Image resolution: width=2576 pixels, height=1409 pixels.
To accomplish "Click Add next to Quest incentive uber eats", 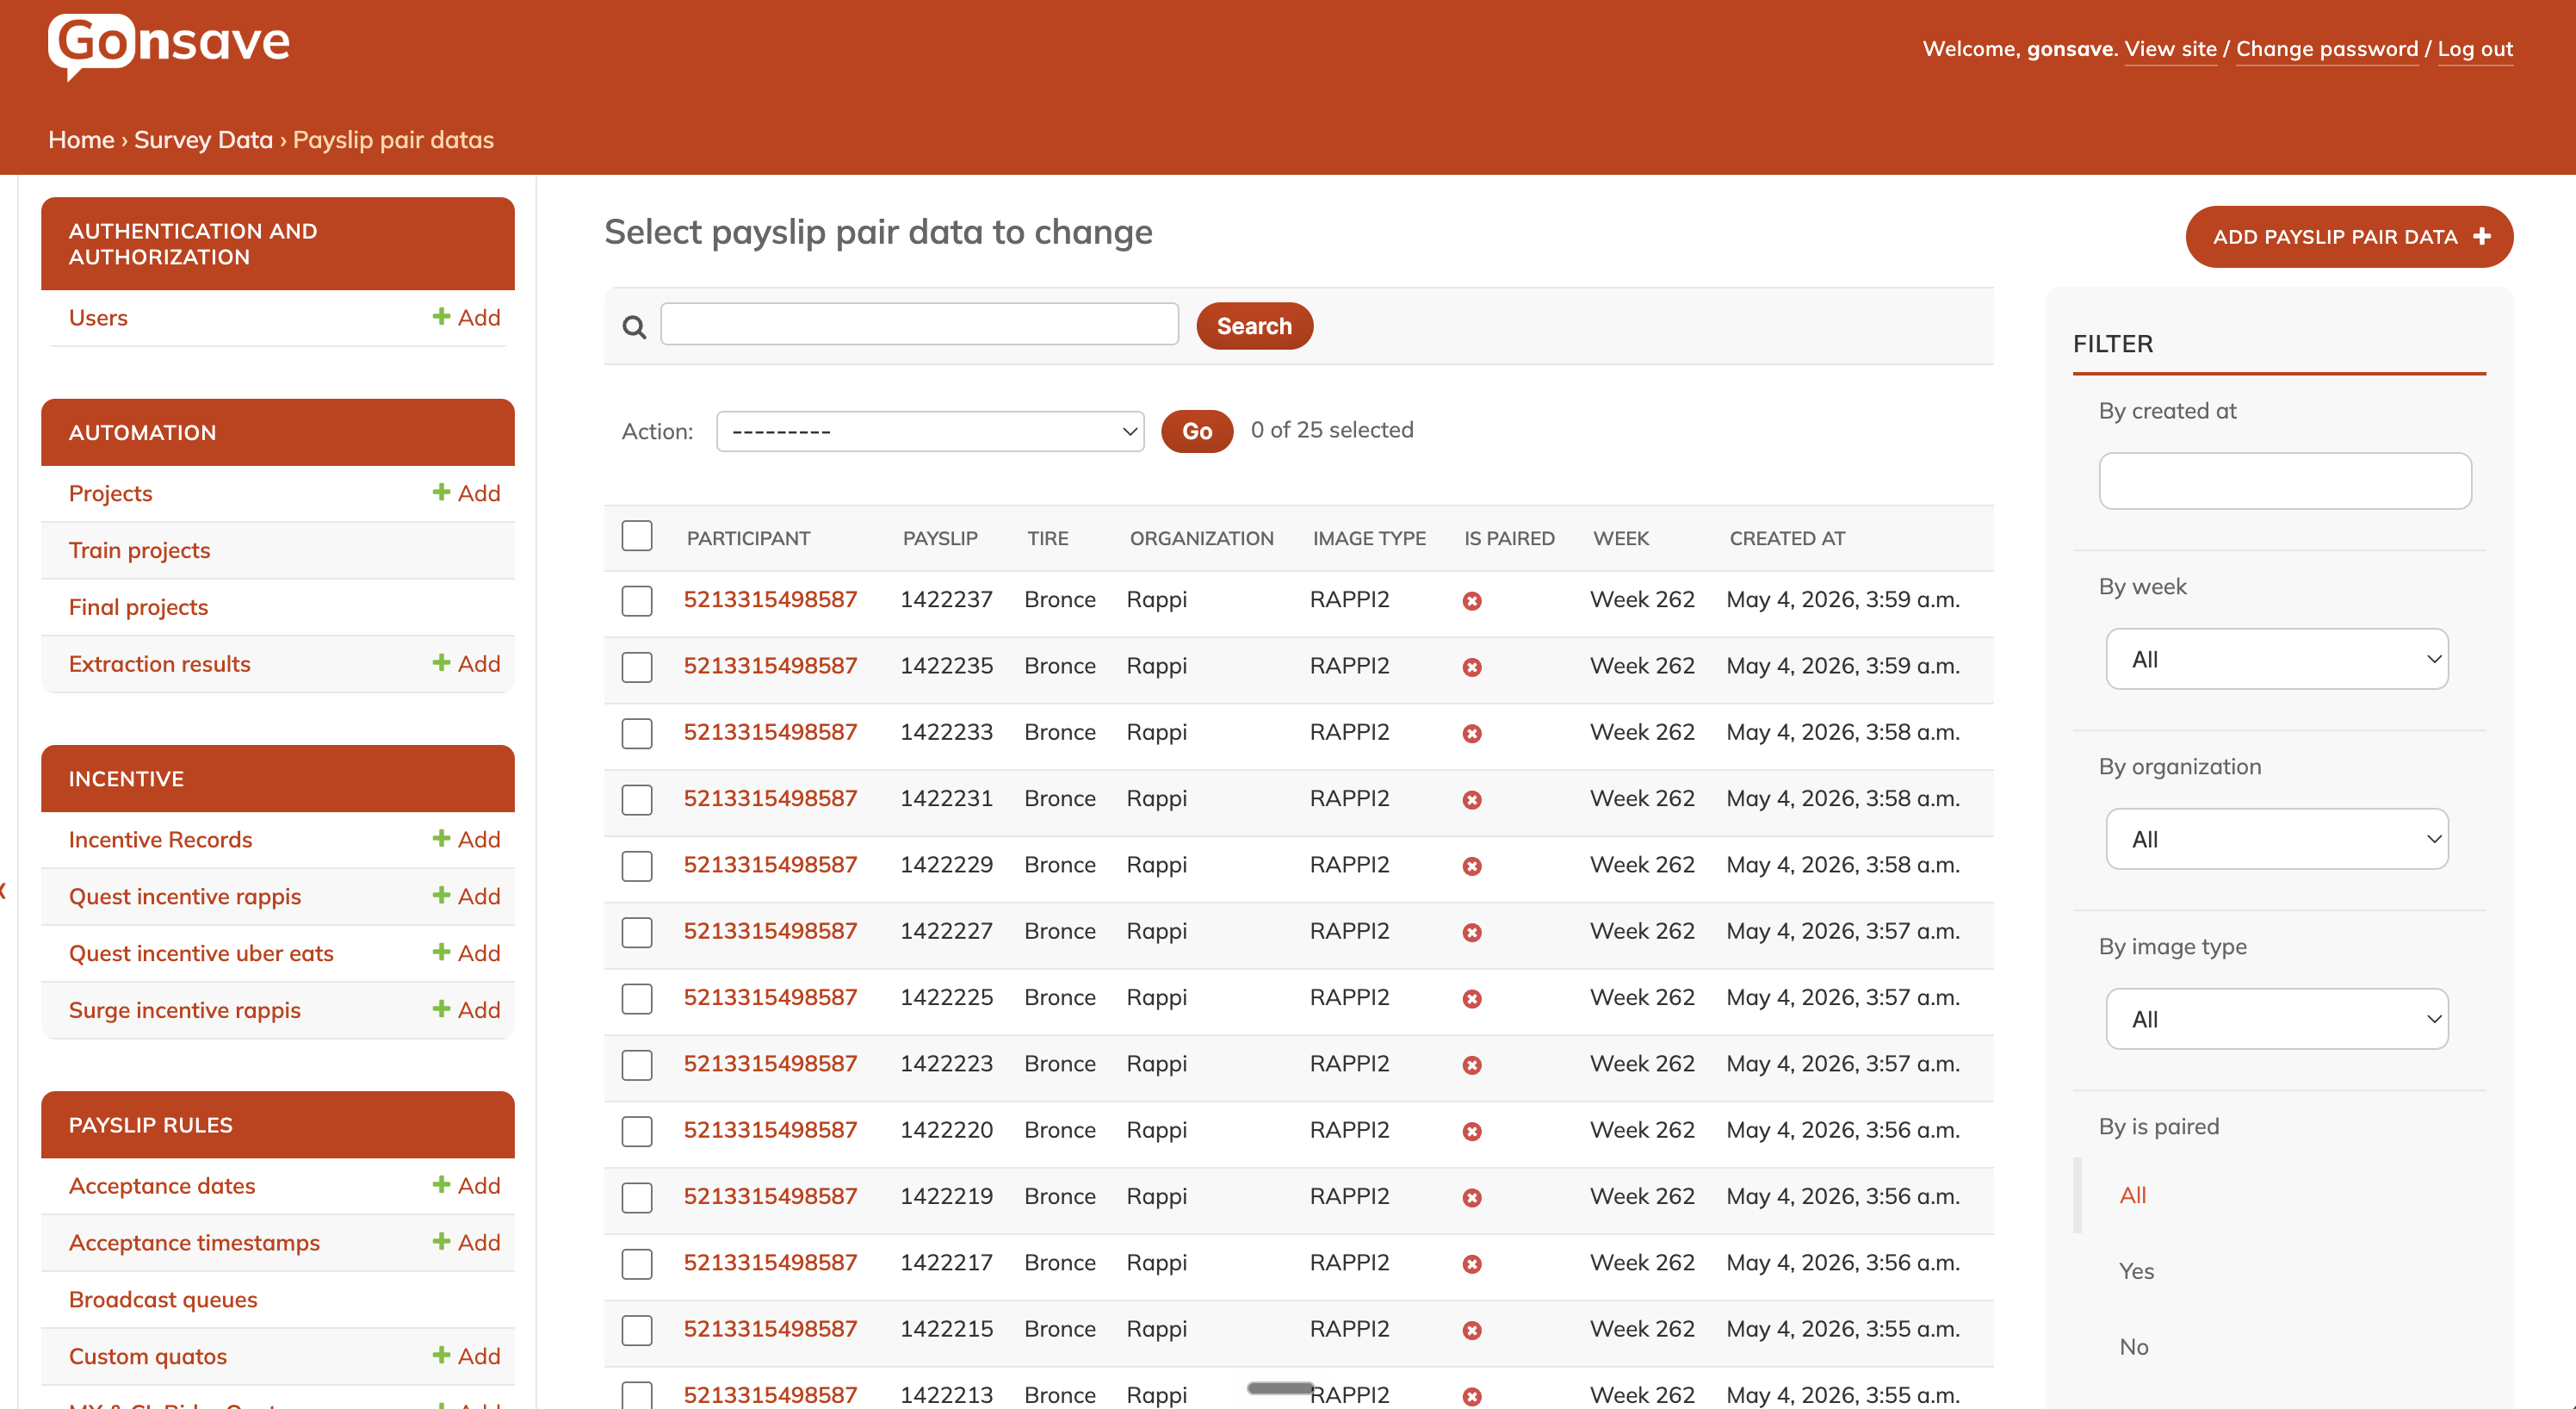I will click(x=466, y=953).
